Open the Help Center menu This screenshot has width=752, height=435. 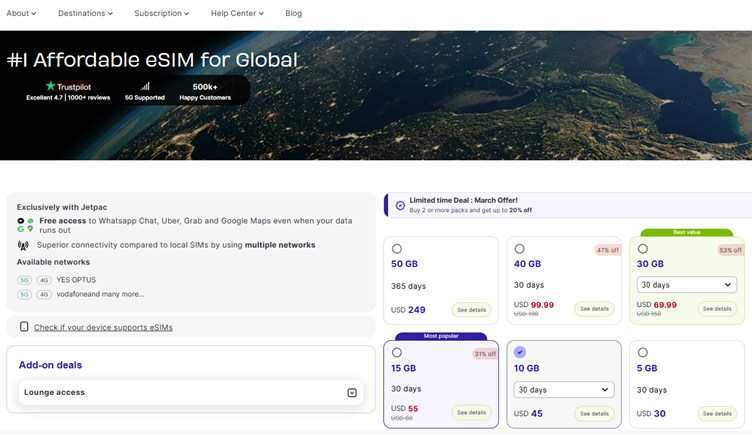click(x=237, y=13)
